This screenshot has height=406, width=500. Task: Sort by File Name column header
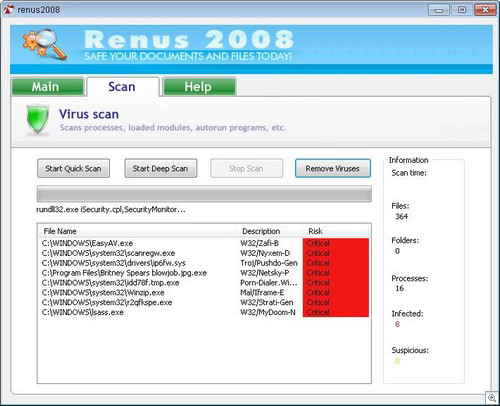[x=137, y=231]
